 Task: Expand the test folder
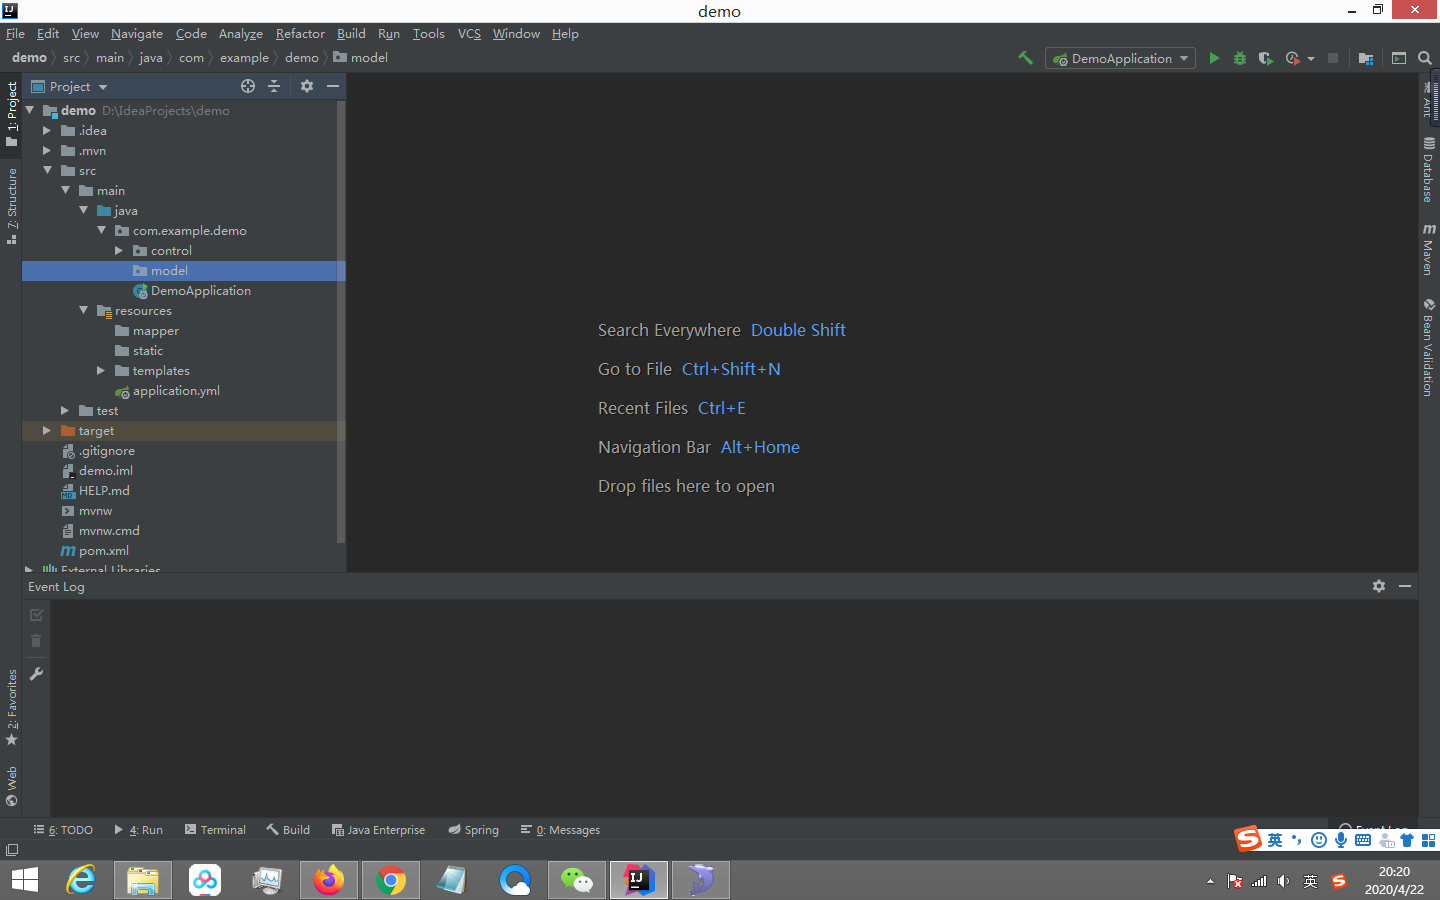click(x=65, y=410)
